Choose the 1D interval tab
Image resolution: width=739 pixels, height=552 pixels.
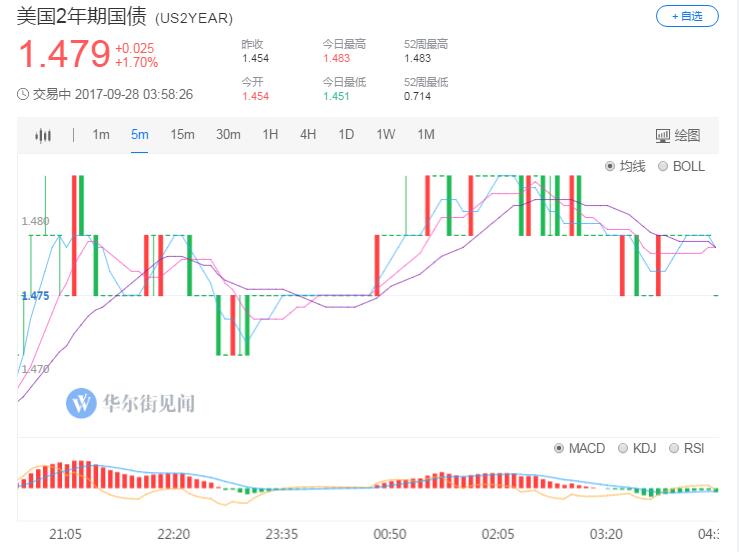(346, 135)
